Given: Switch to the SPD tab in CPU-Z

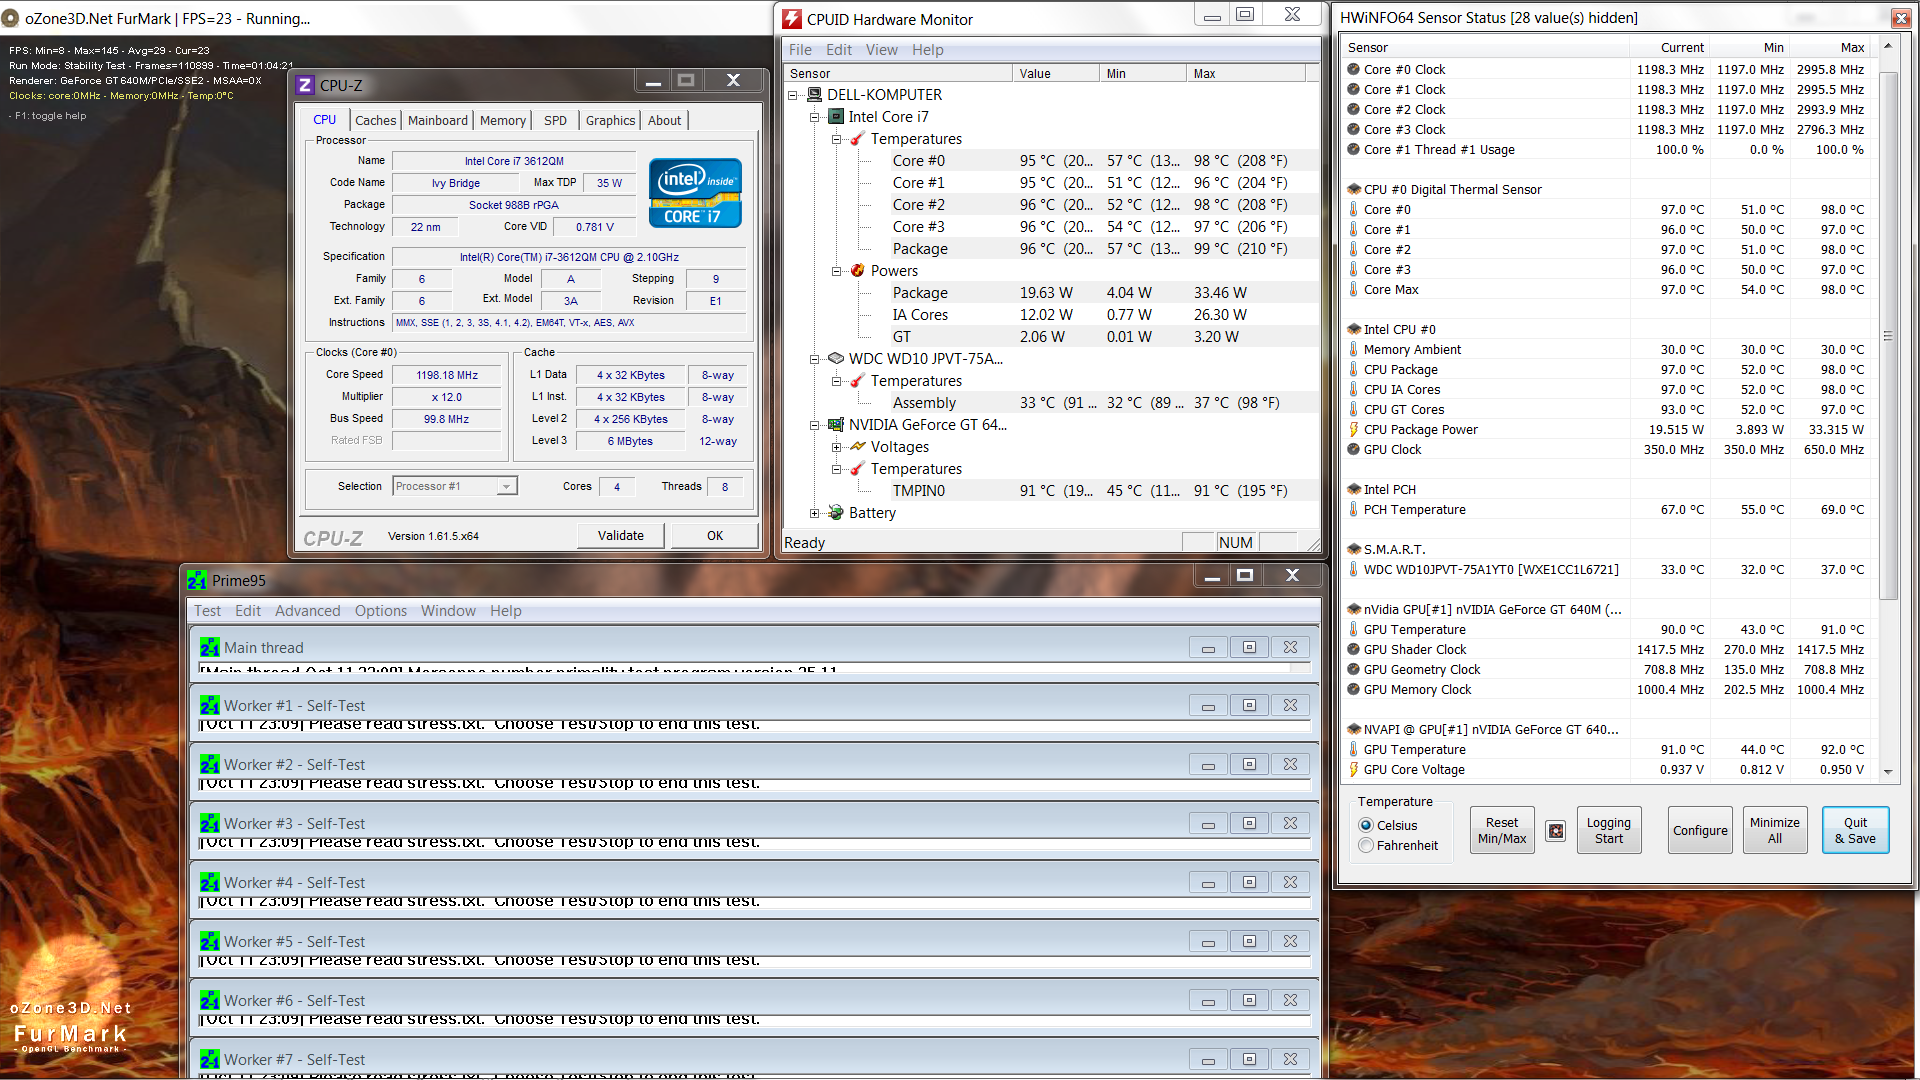Looking at the screenshot, I should [x=556, y=120].
